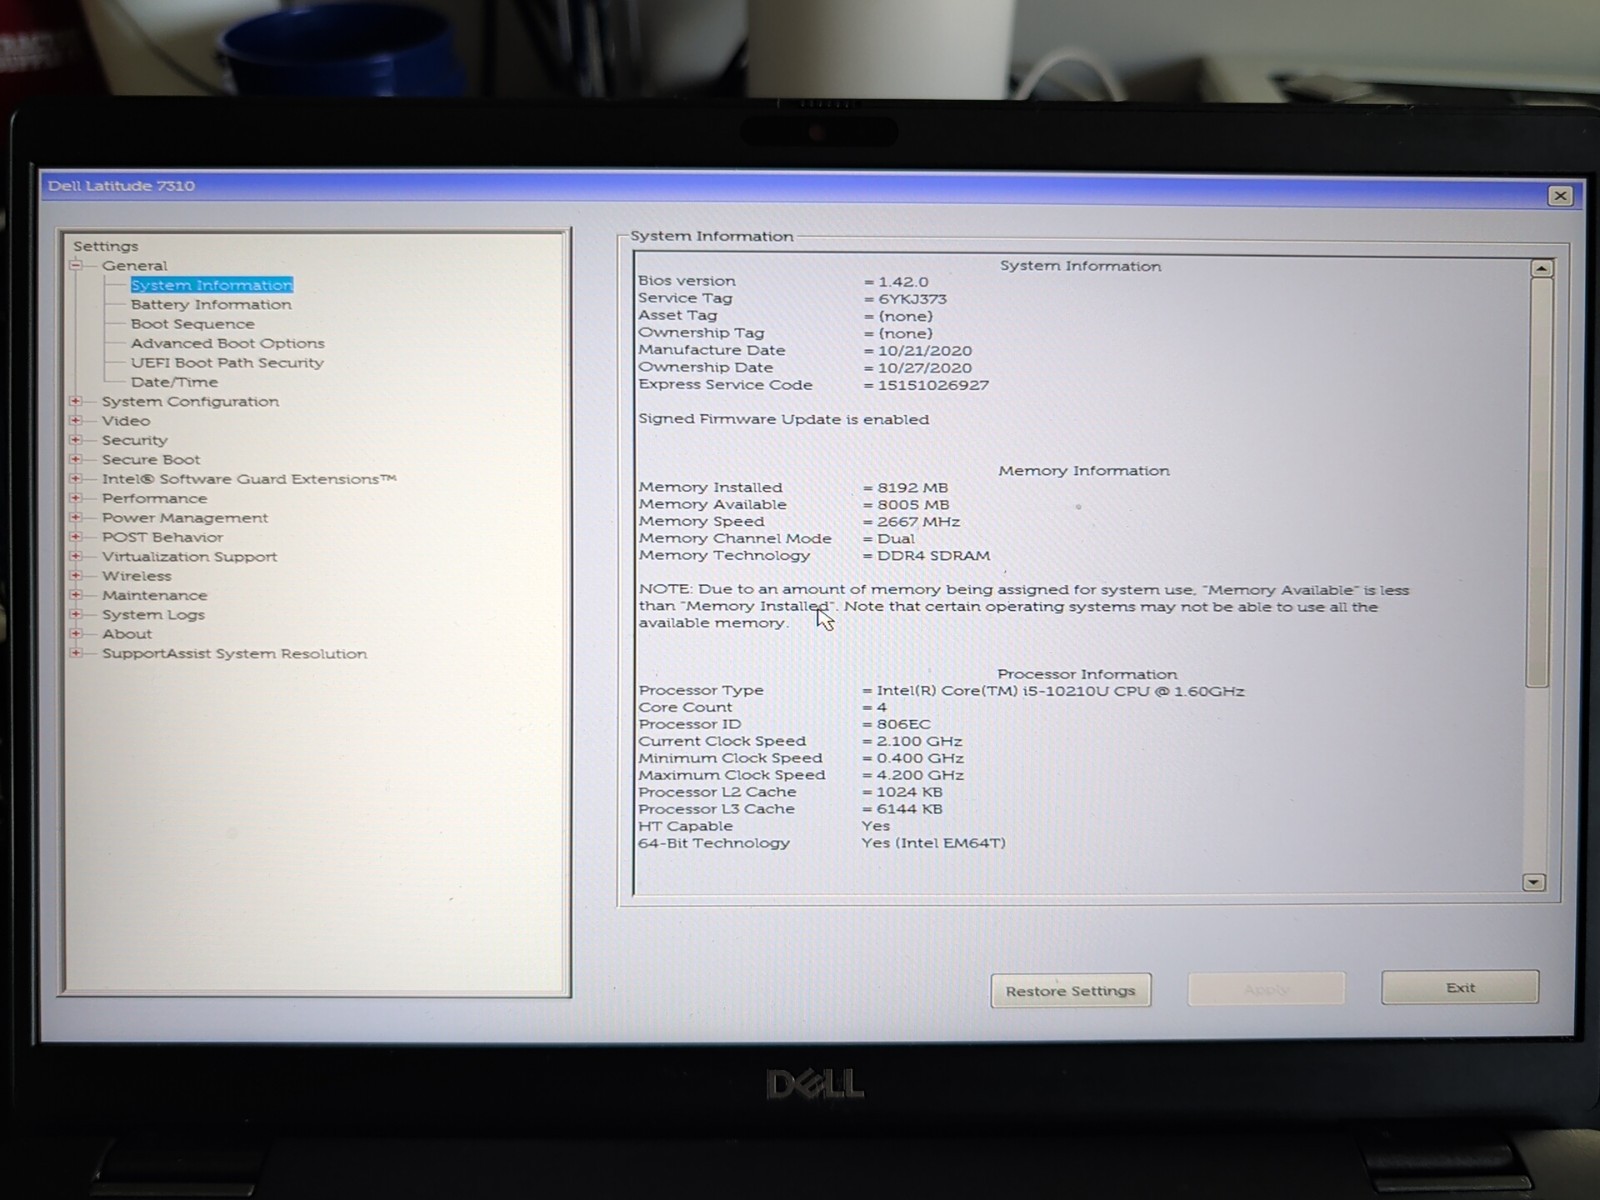Select the General category label
This screenshot has height=1200, width=1600.
pos(134,266)
